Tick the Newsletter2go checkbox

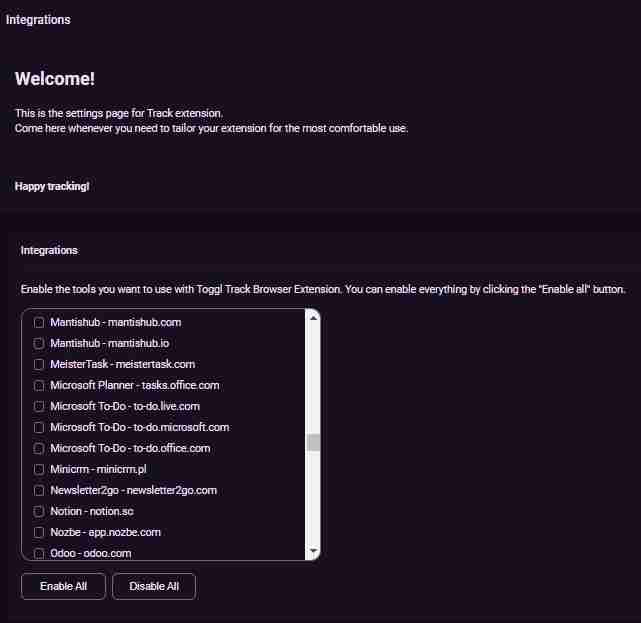(x=39, y=490)
